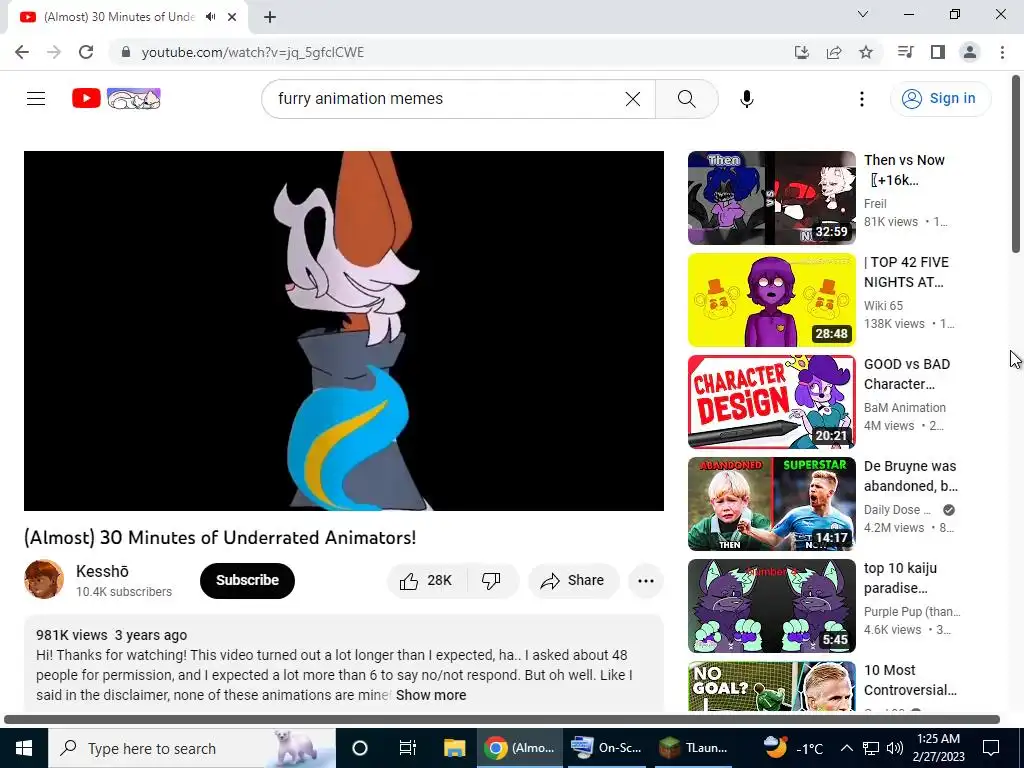This screenshot has width=1024, height=768.
Task: Close the YouTube tab
Action: pyautogui.click(x=232, y=17)
